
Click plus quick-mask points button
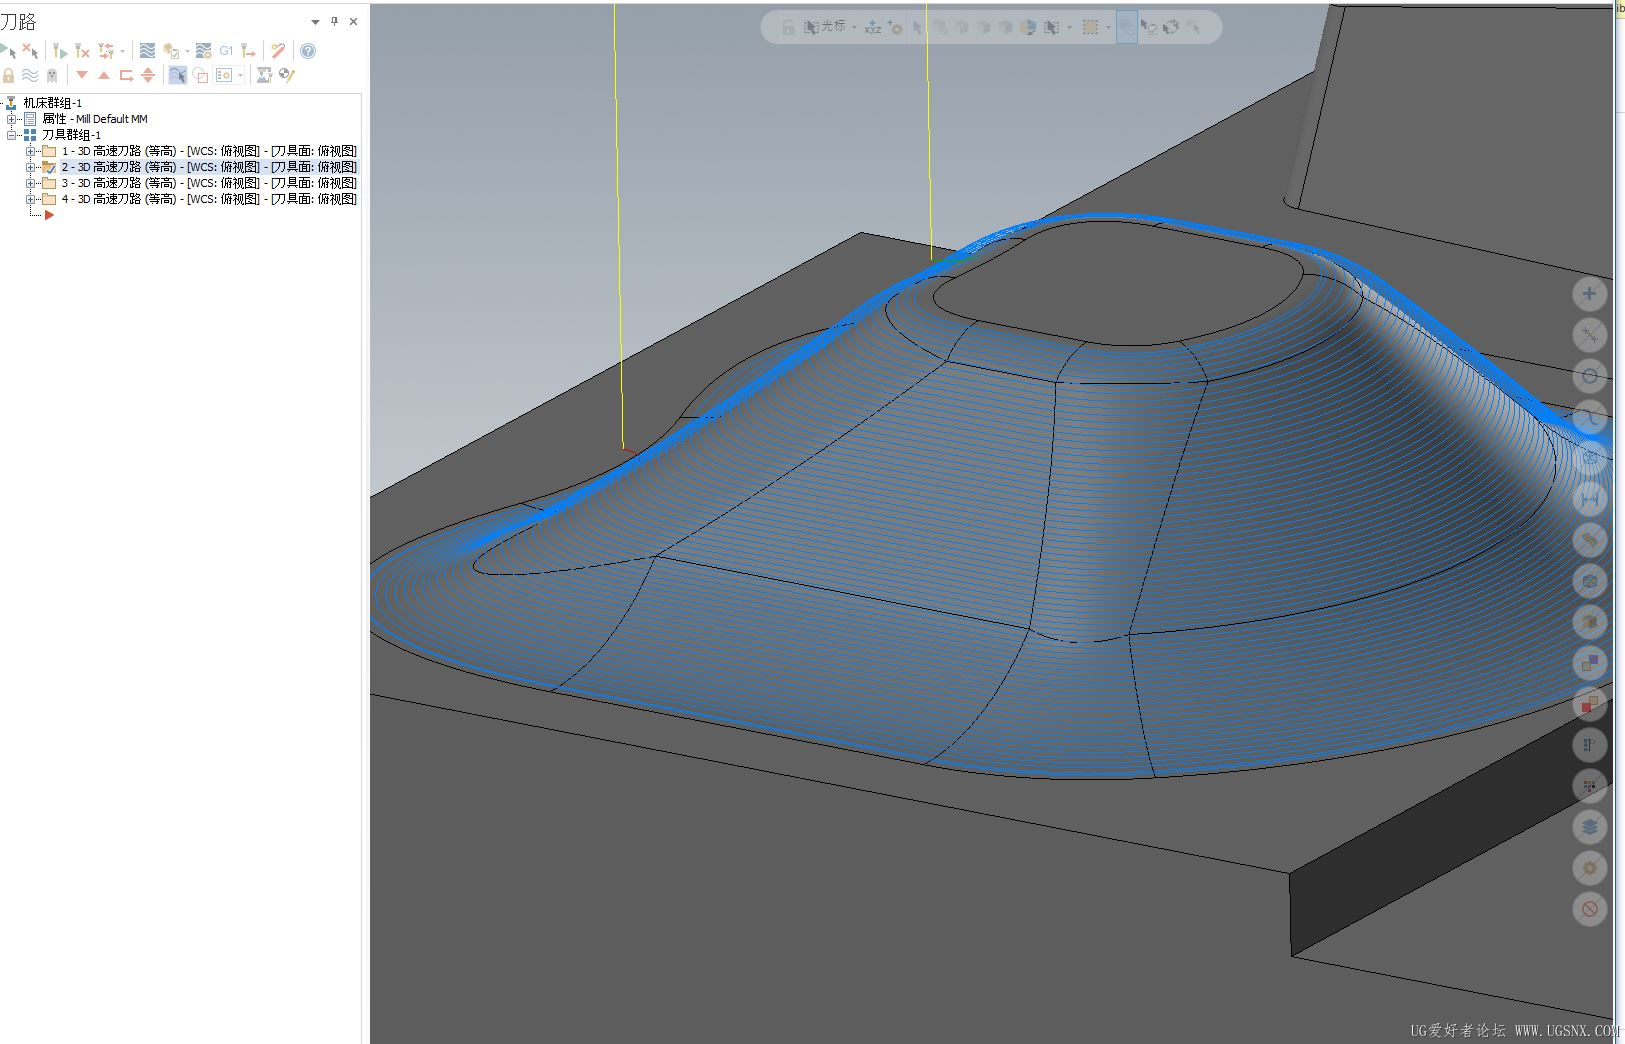pyautogui.click(x=1589, y=294)
